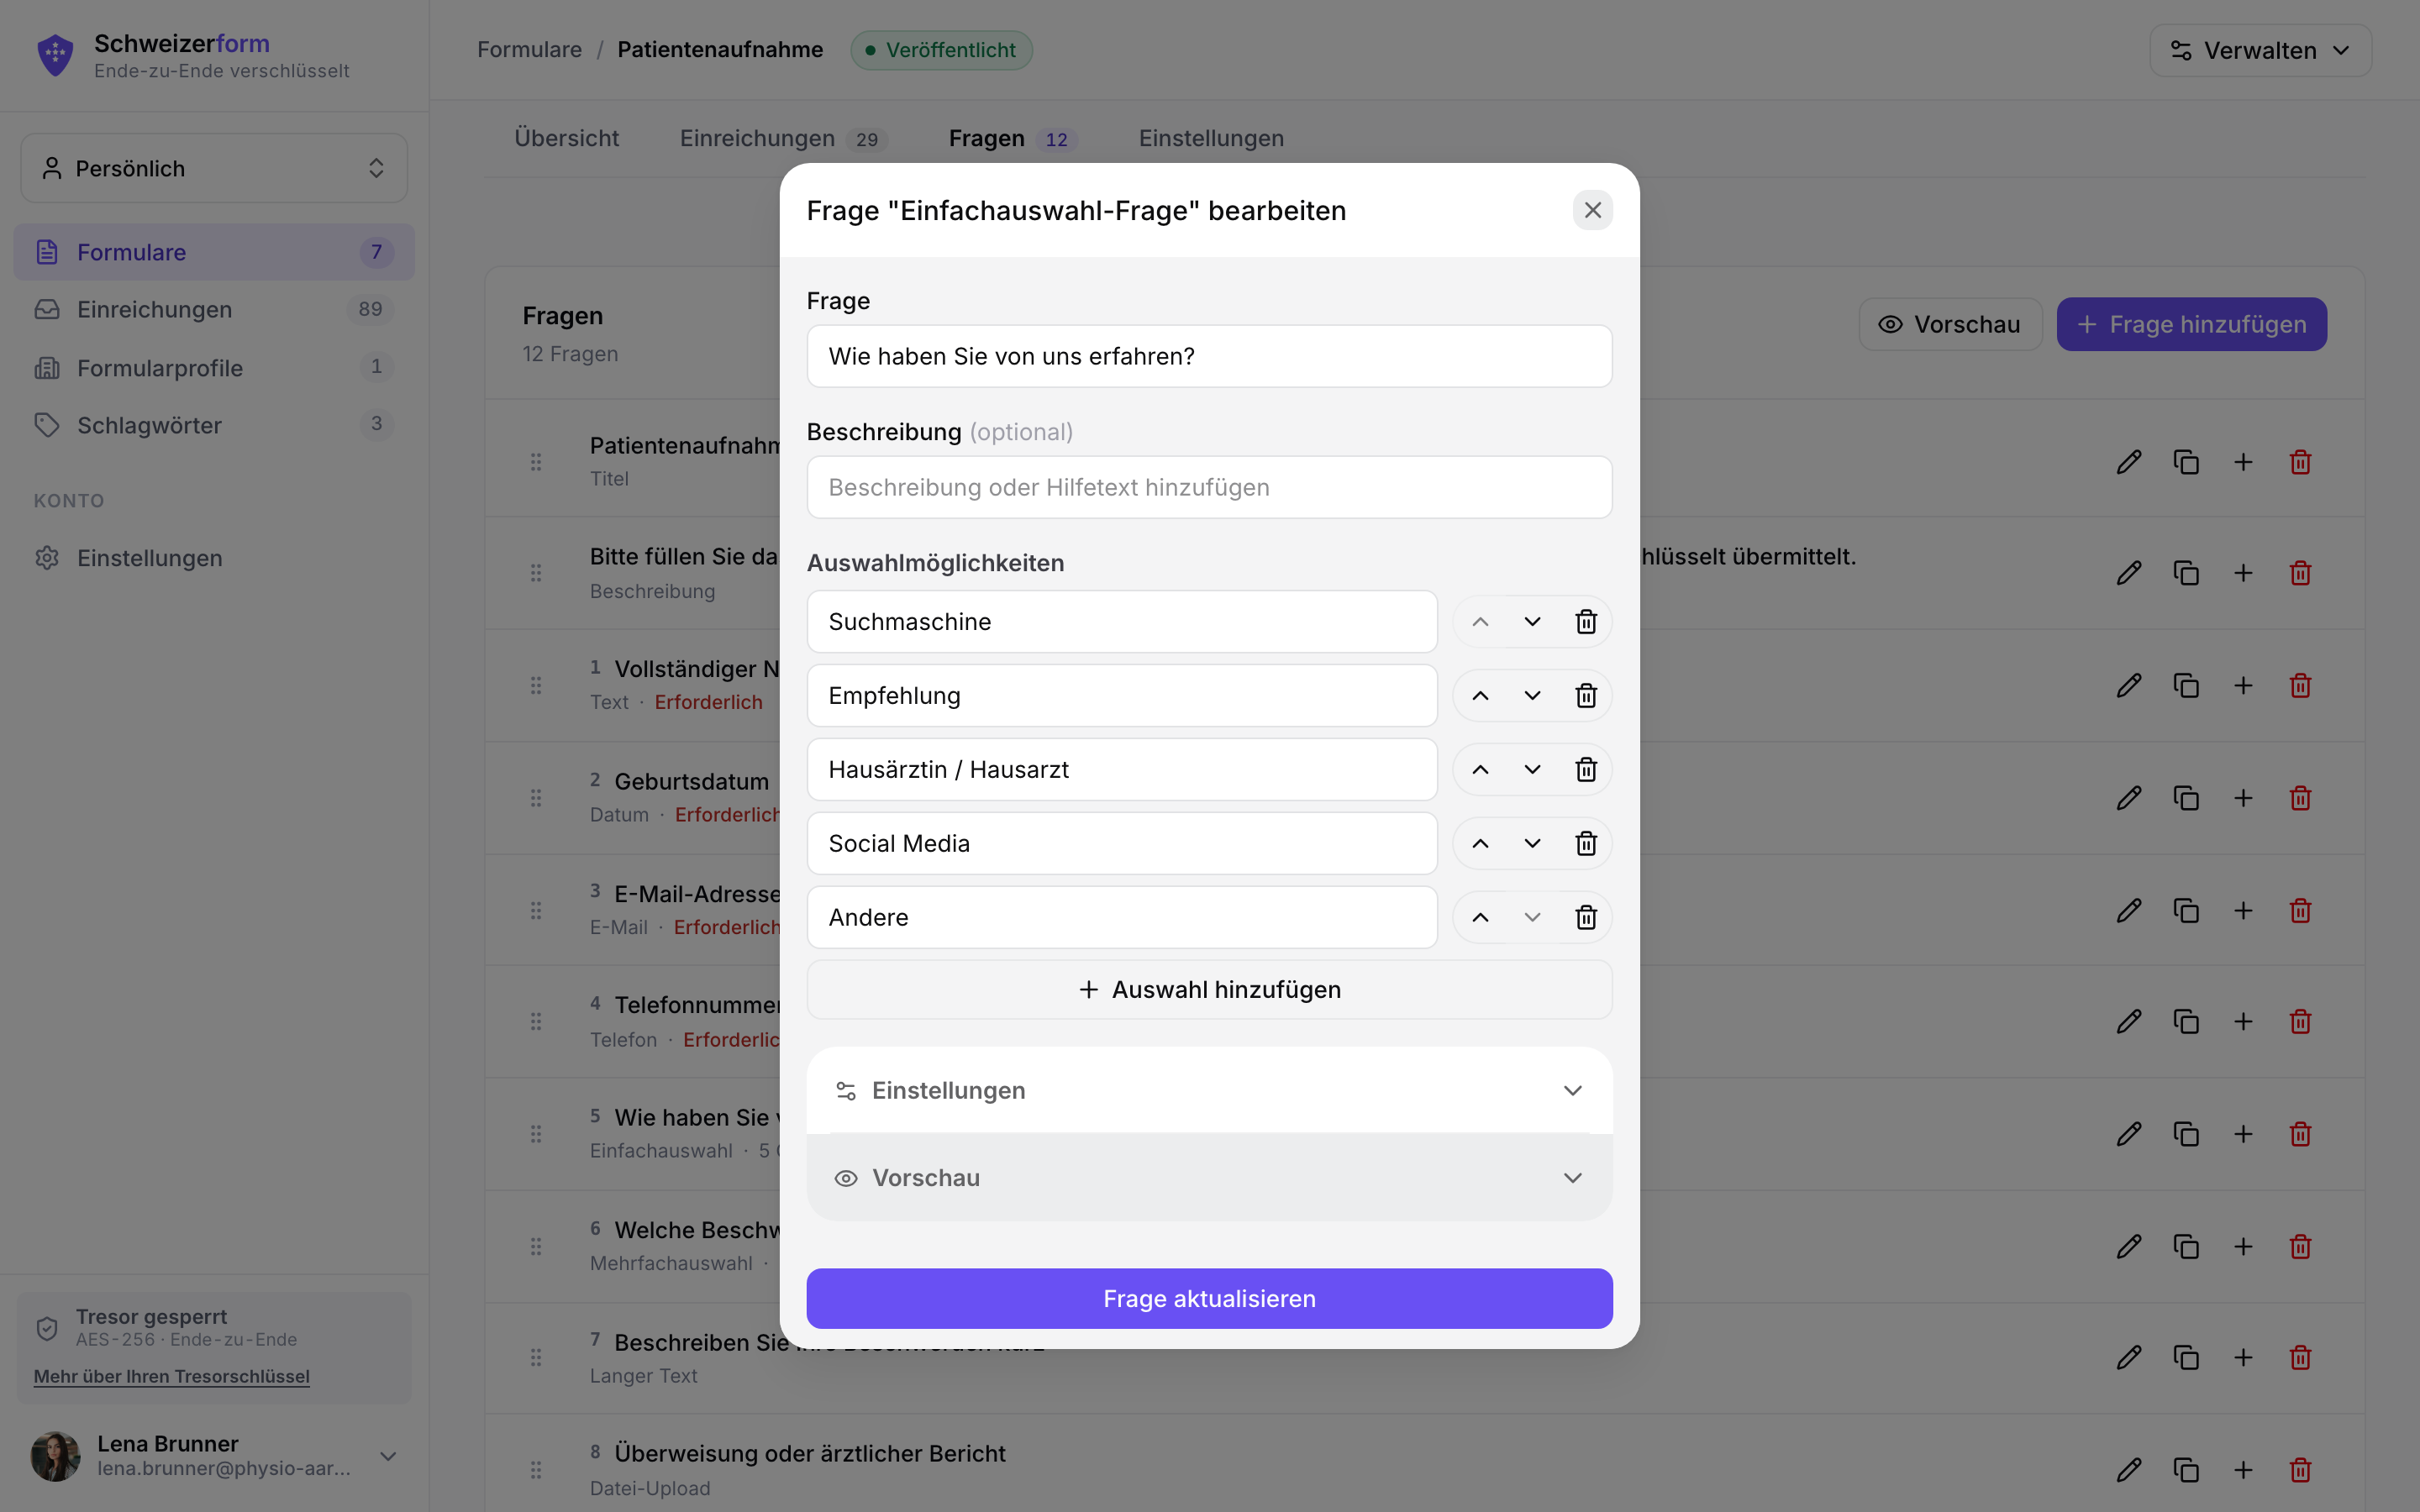Edit the Patientenaufnahme title row pencil icon
Image resolution: width=2420 pixels, height=1512 pixels.
[x=2129, y=462]
